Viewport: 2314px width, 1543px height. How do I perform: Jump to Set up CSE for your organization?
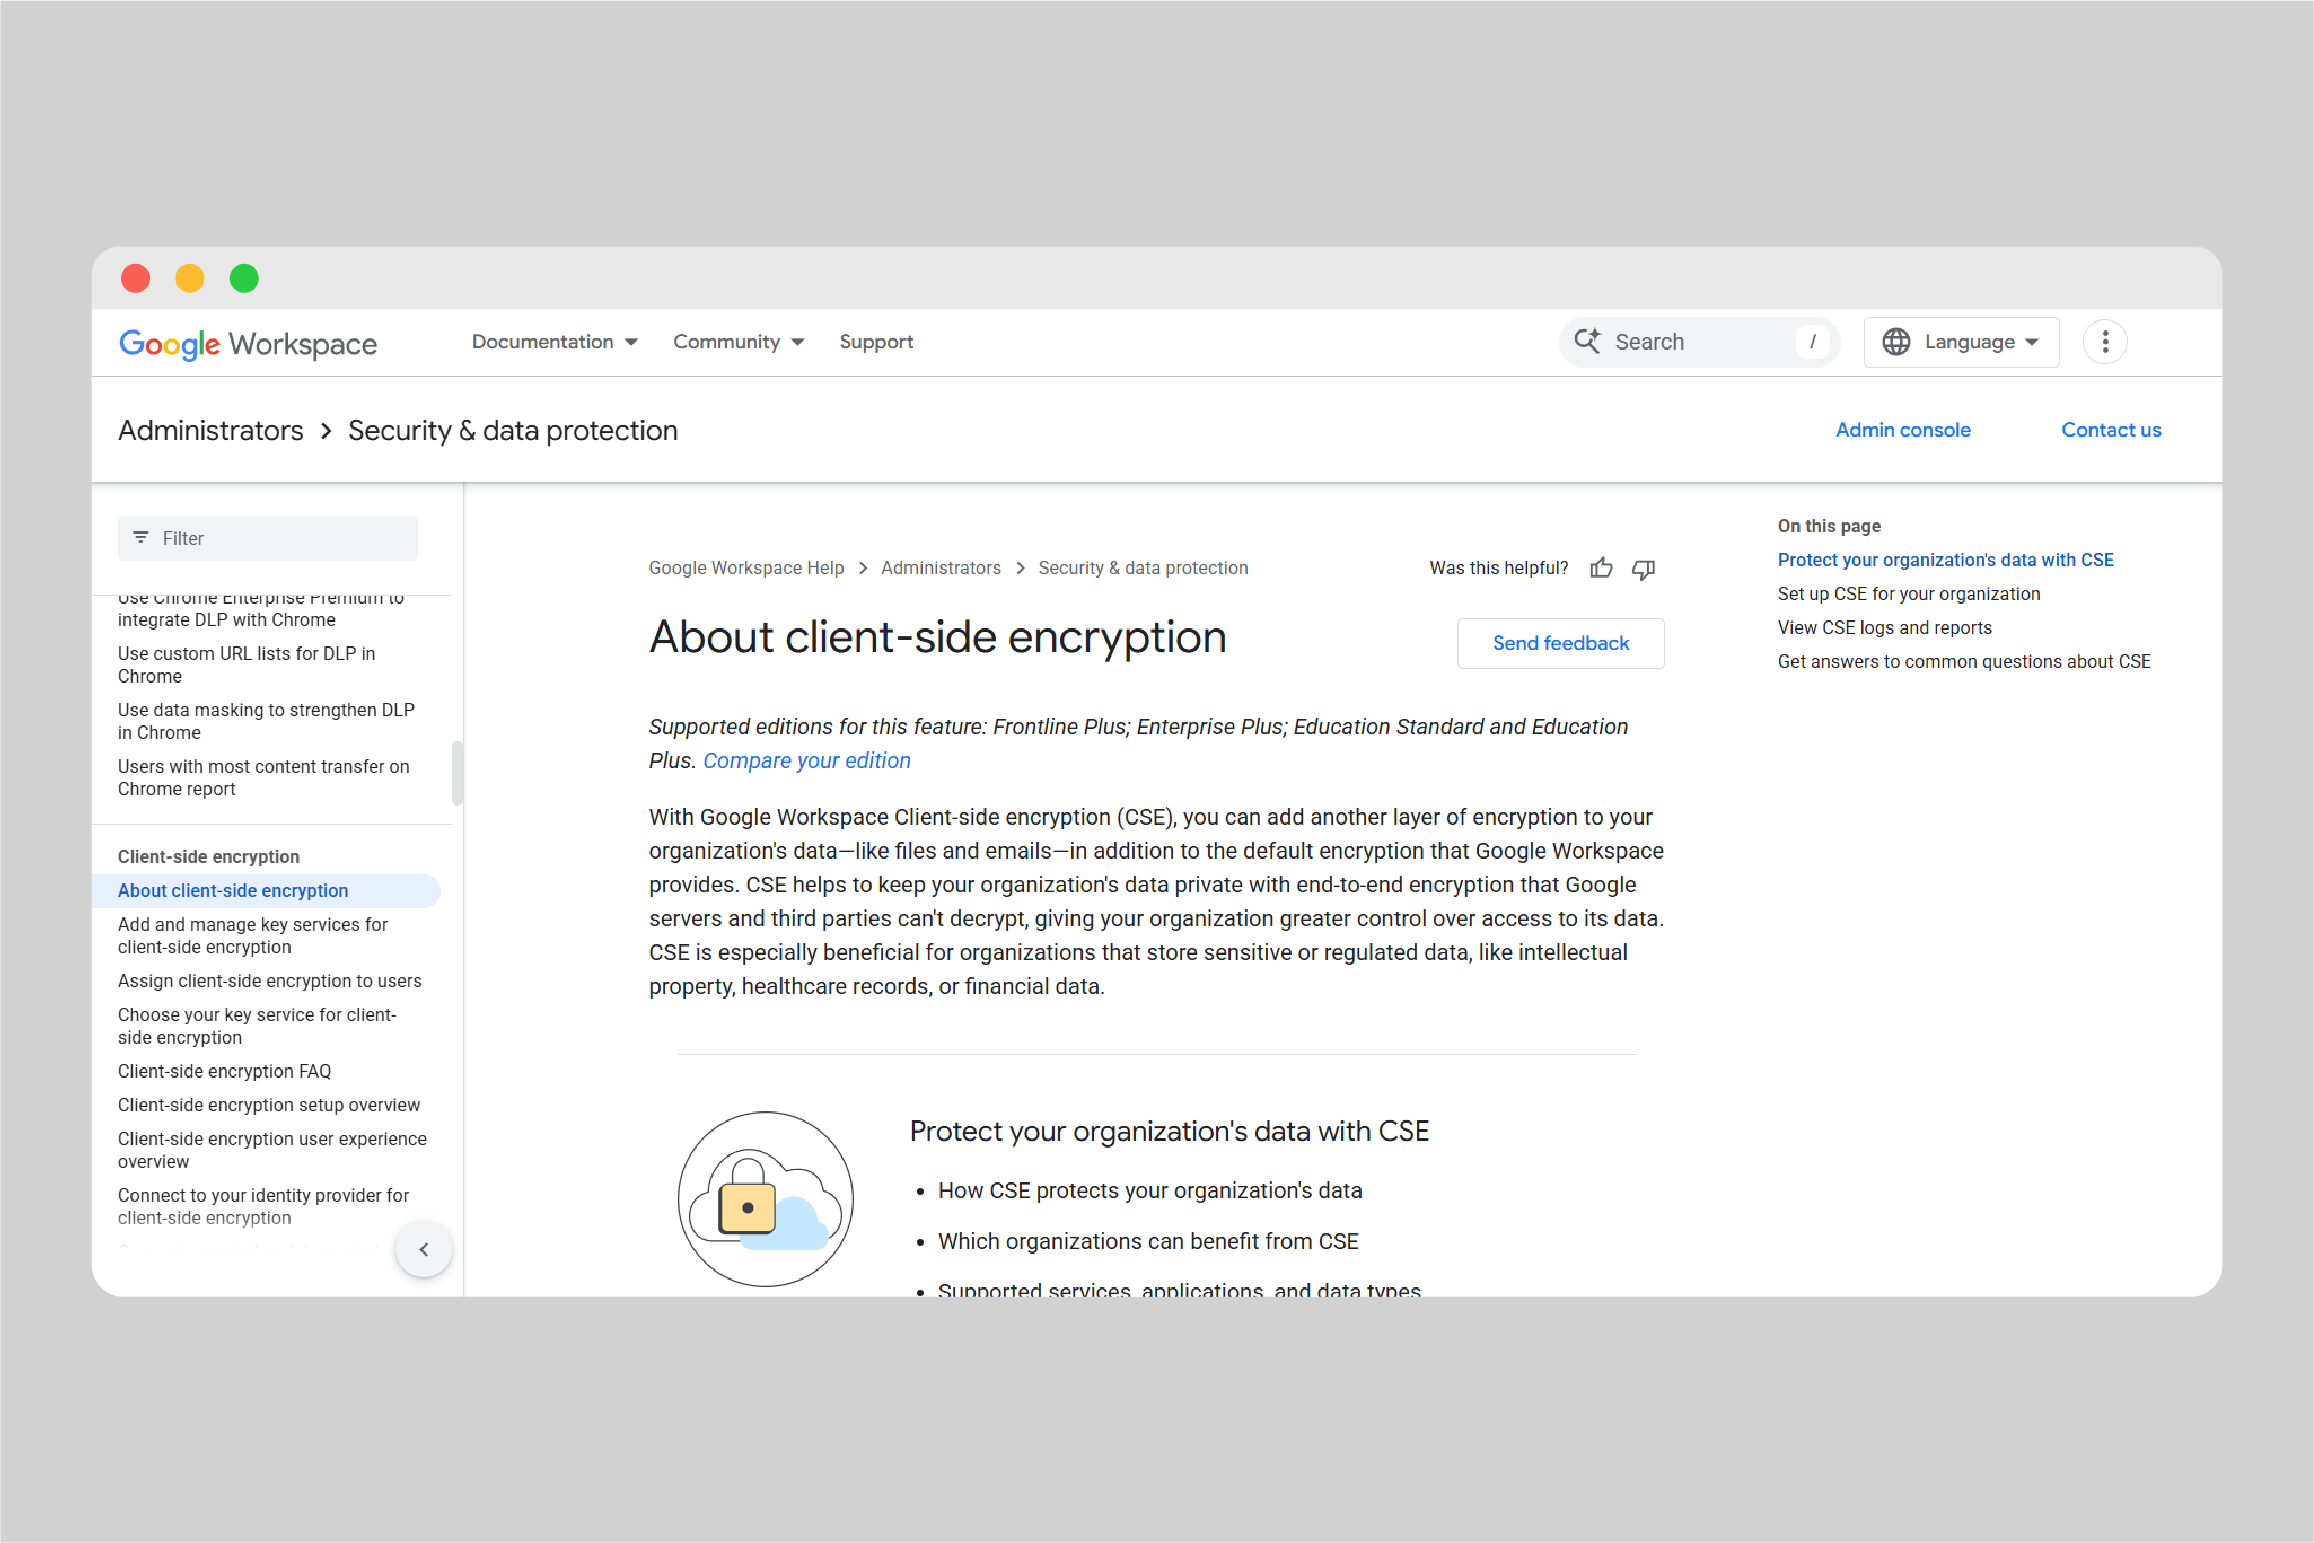click(1909, 594)
